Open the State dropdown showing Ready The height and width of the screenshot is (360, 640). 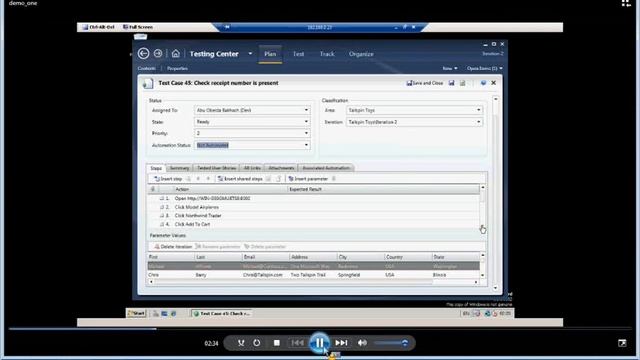(306, 122)
